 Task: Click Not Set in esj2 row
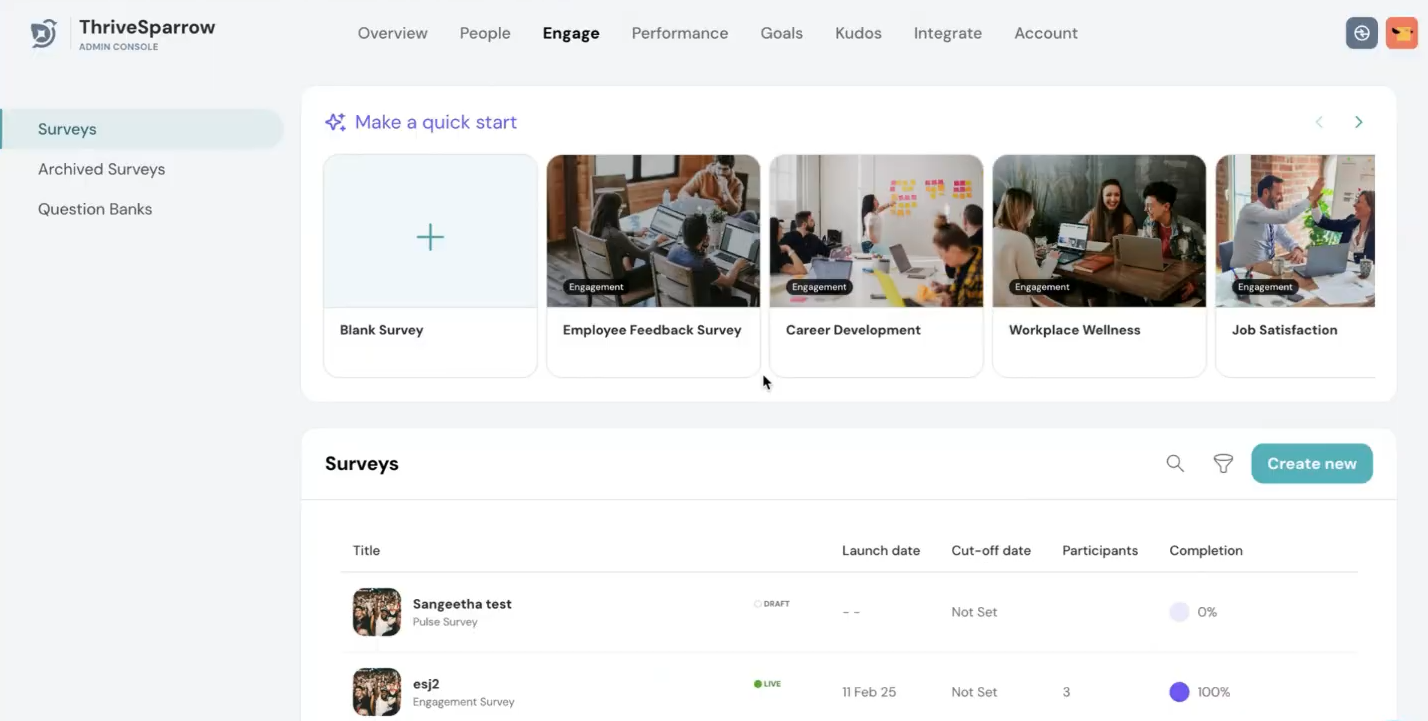coord(974,692)
